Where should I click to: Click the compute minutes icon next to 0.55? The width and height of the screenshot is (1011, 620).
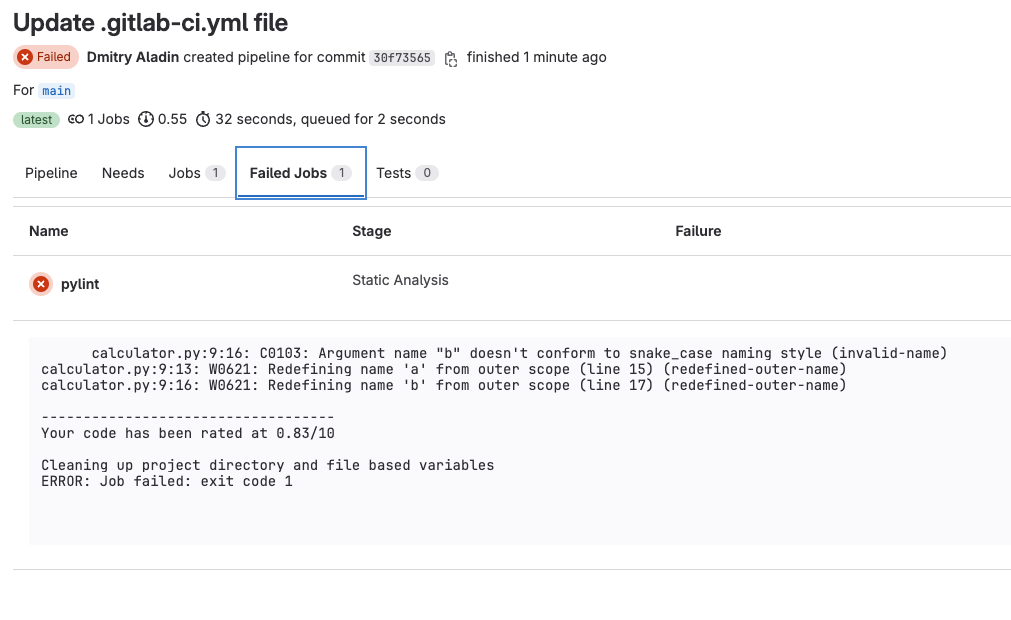[x=146, y=119]
